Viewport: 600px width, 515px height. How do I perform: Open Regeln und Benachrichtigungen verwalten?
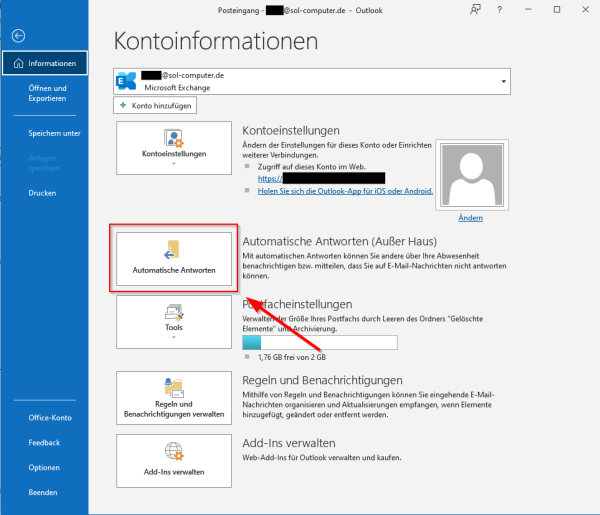[174, 397]
